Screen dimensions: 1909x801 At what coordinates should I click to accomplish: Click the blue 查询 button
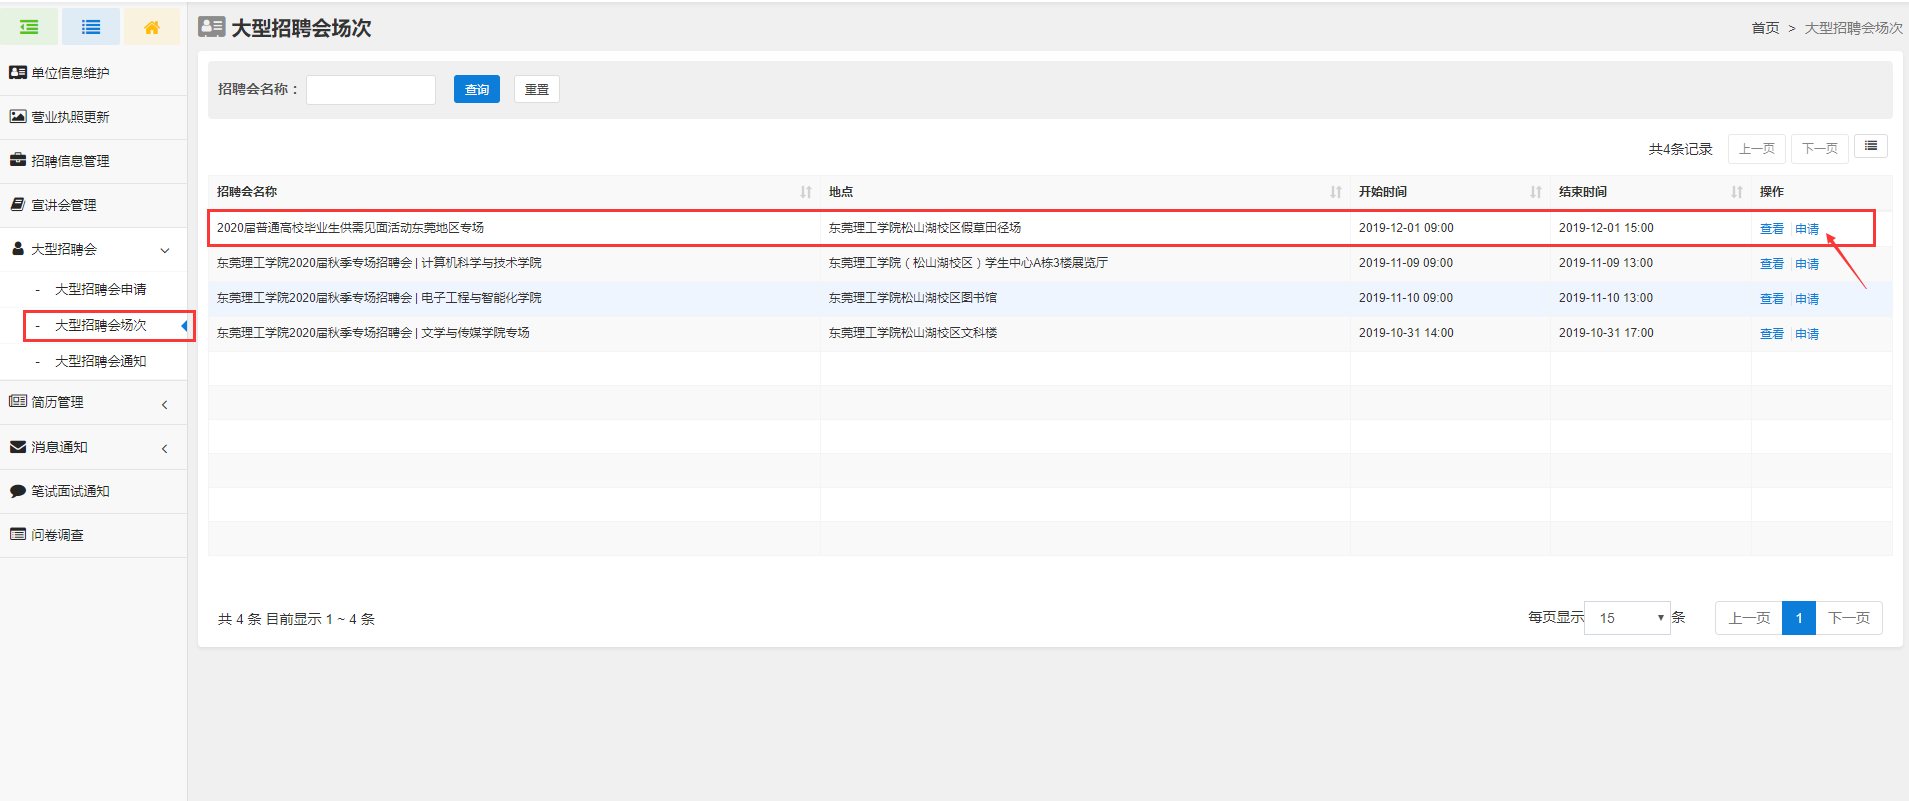click(476, 89)
